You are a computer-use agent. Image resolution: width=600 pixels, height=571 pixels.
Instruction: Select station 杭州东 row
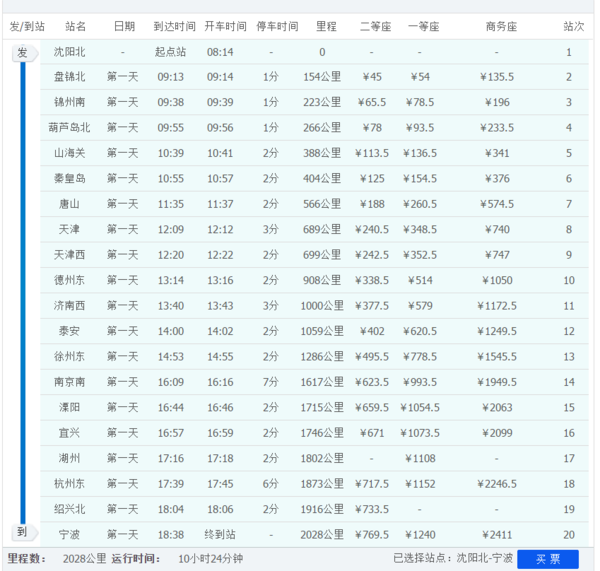click(x=314, y=484)
